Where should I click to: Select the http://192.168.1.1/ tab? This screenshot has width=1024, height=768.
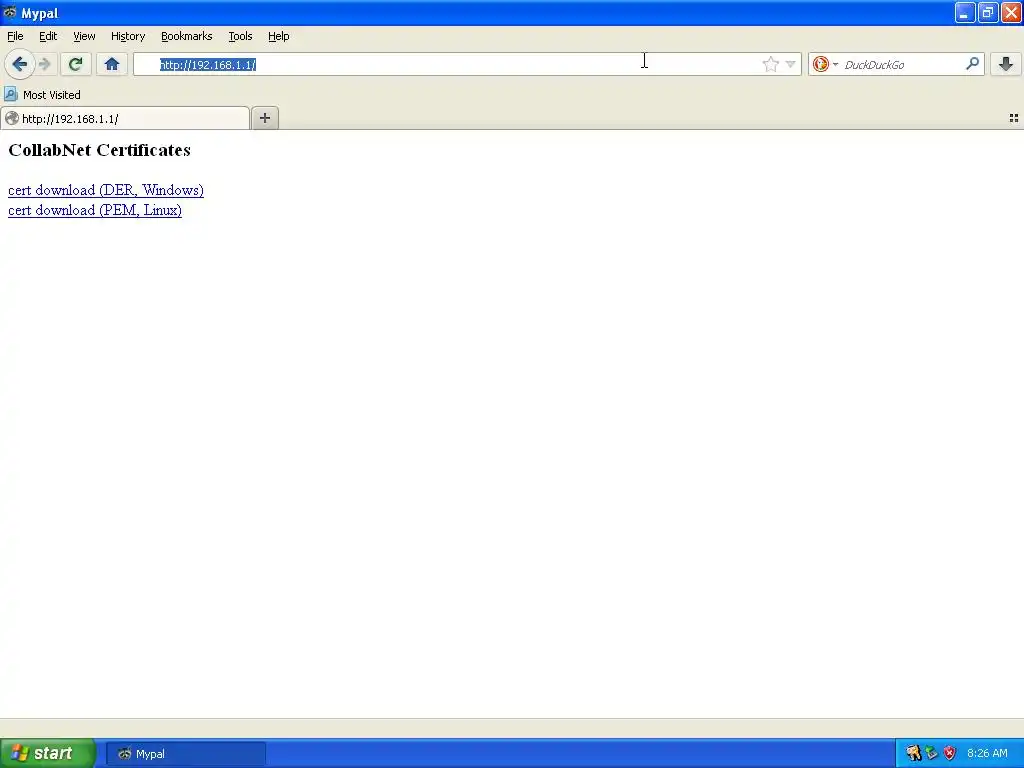click(125, 118)
